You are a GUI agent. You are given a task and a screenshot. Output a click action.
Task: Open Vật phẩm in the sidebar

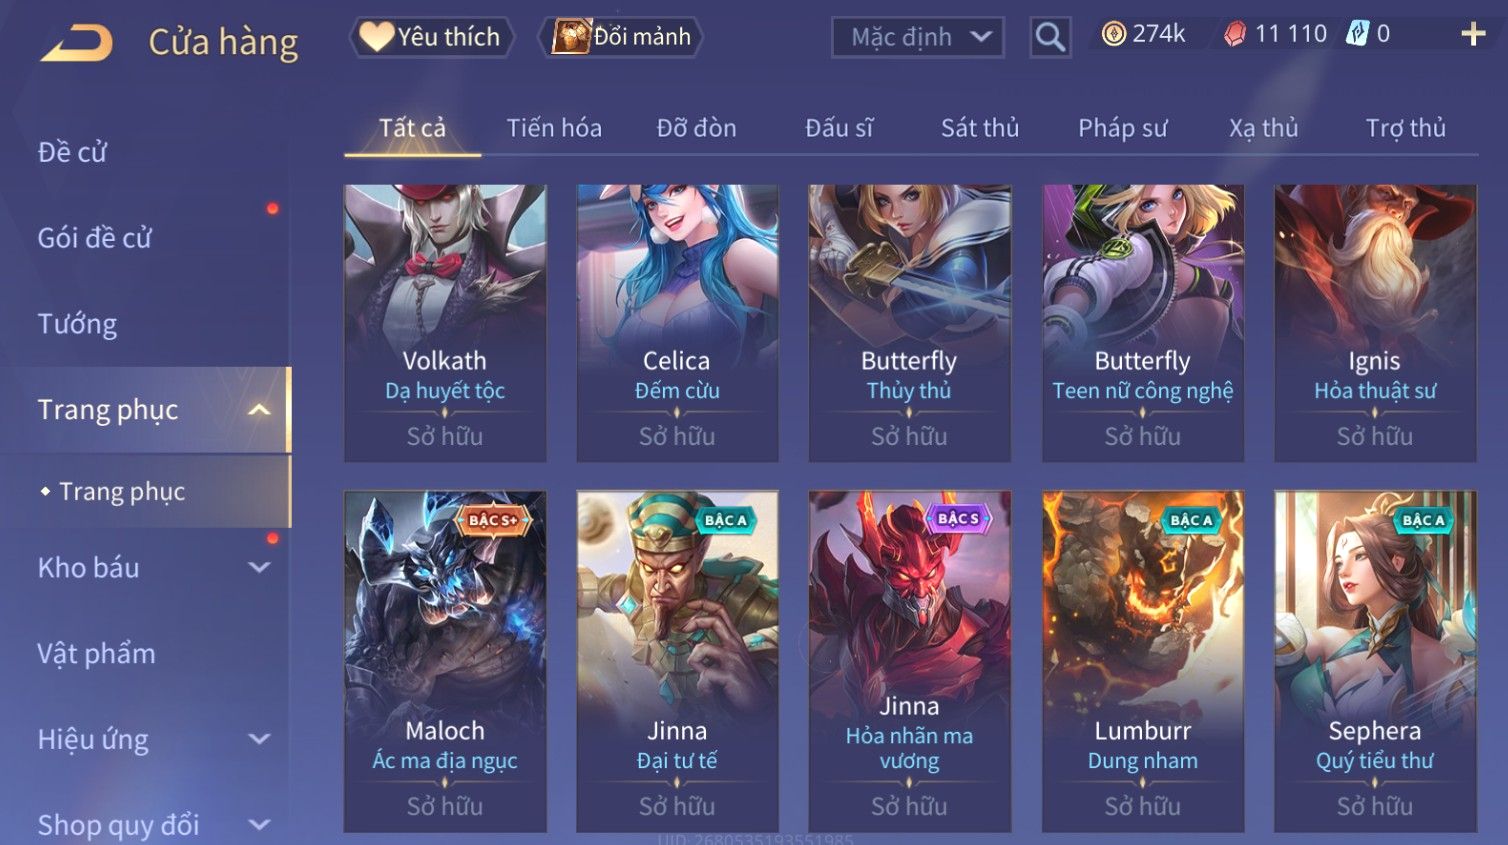pos(96,654)
